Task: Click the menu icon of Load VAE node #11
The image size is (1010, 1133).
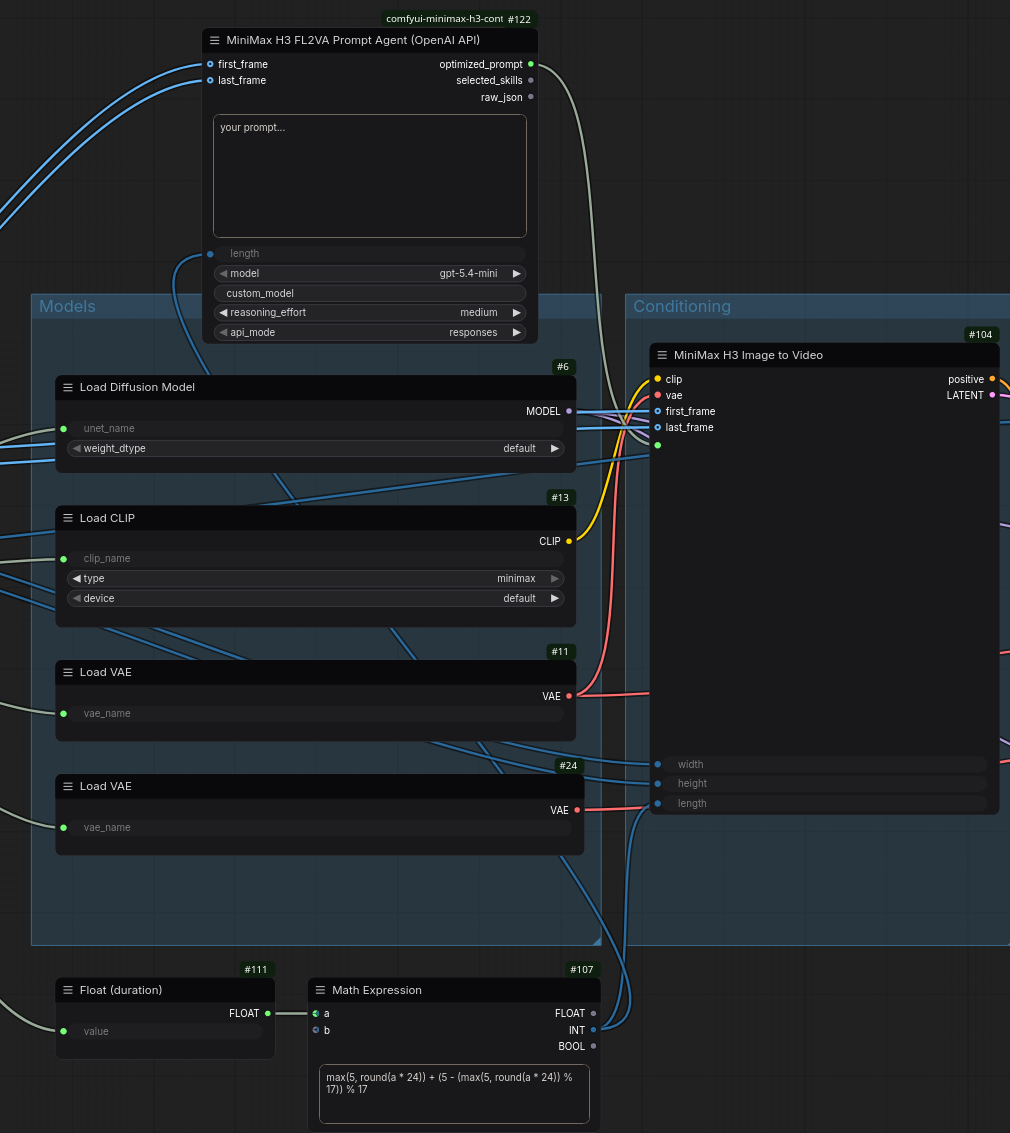Action: pos(68,672)
